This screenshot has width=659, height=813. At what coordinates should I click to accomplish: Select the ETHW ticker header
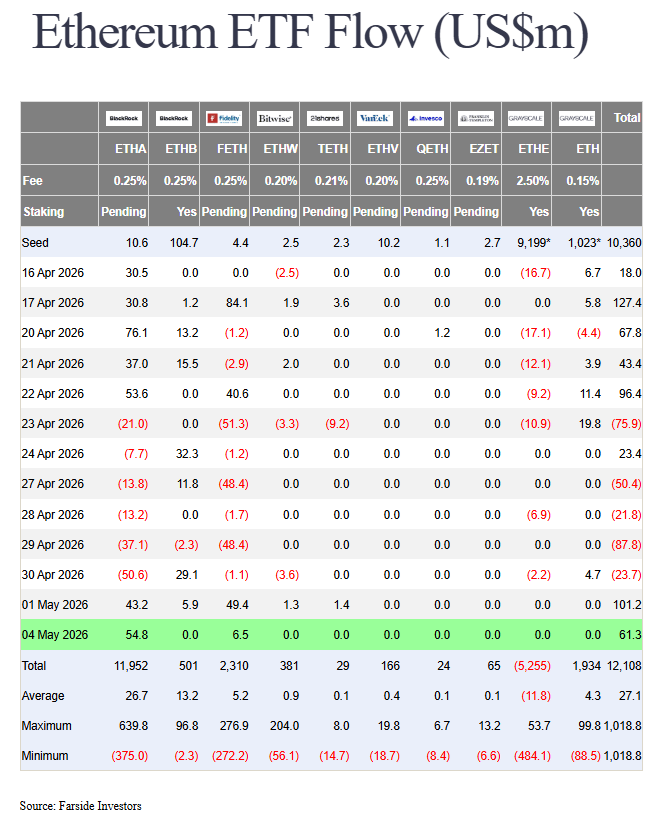tap(281, 149)
